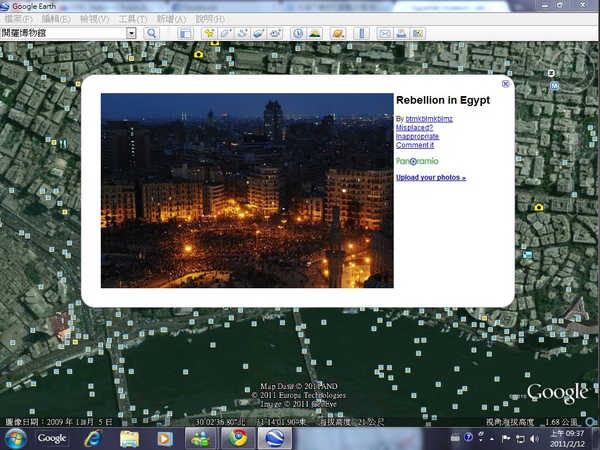600x450 pixels.
Task: Toggle the sidebar panel icon
Action: (186, 33)
